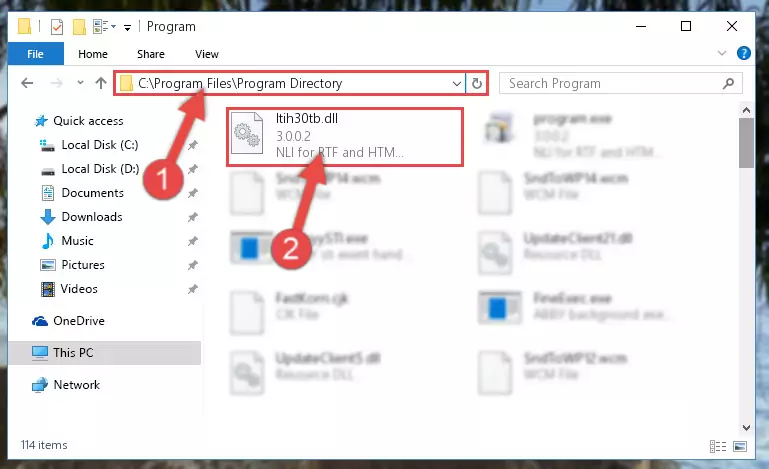
Task: Select the UpdateClient21.dll file
Action: coord(555,254)
